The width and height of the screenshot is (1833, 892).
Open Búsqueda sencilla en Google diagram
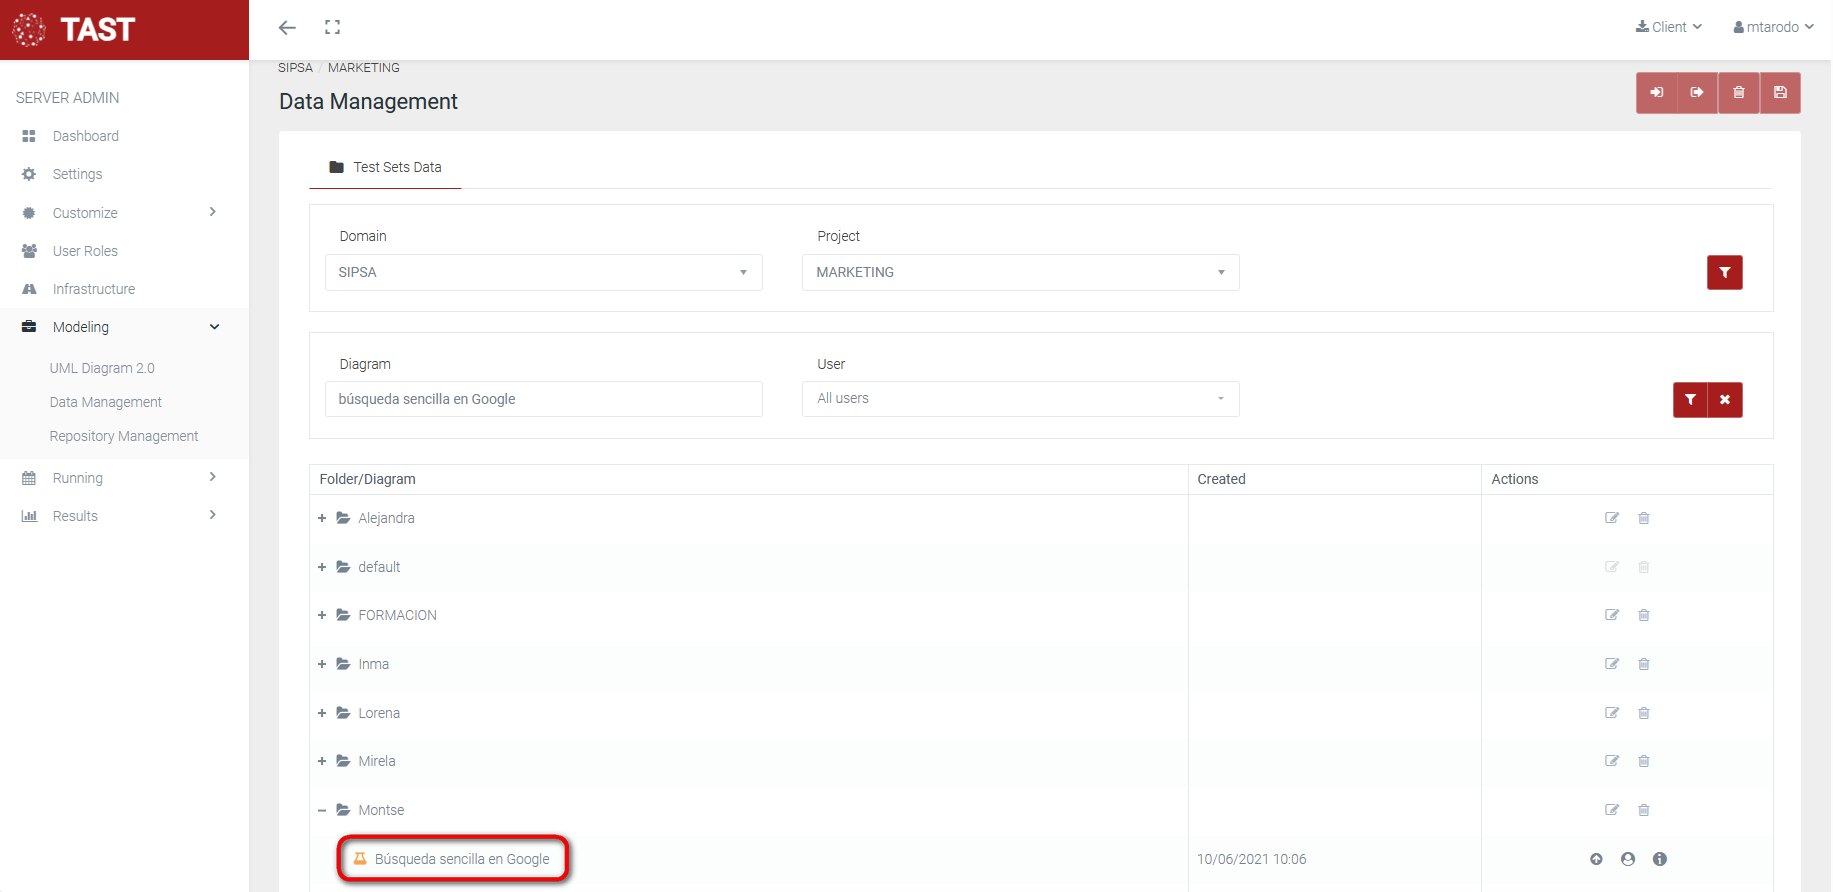[x=461, y=859]
